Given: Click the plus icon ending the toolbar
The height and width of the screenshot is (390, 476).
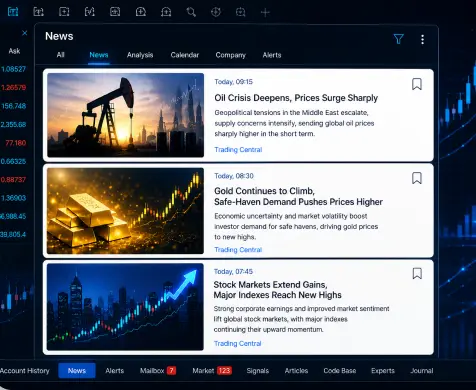Looking at the screenshot, I should click(265, 13).
